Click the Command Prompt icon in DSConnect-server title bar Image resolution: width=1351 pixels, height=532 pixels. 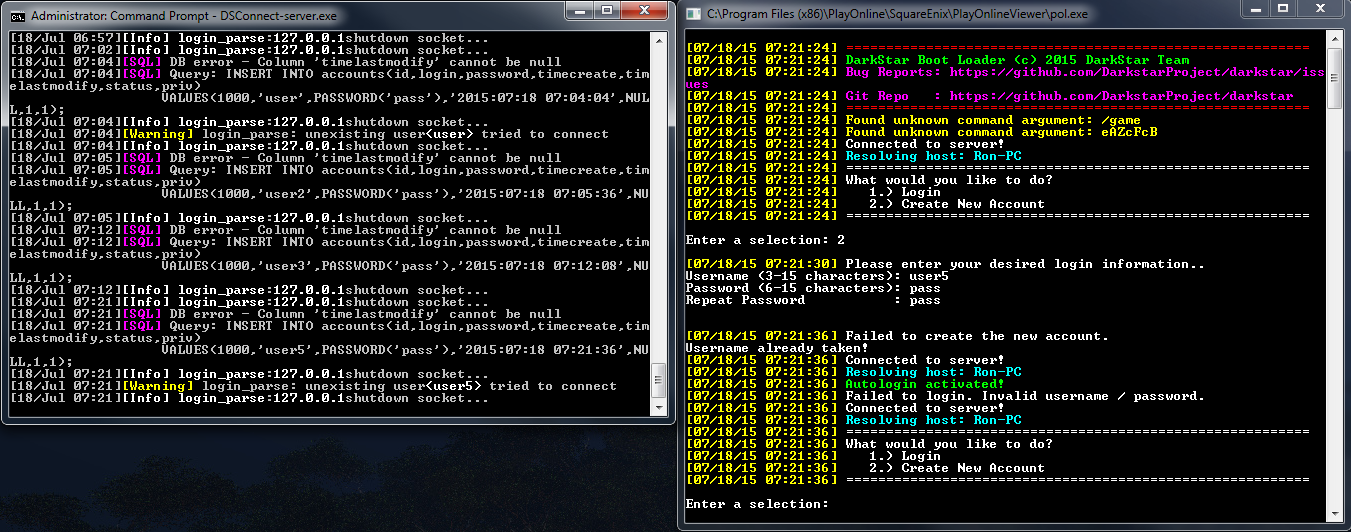coord(17,16)
